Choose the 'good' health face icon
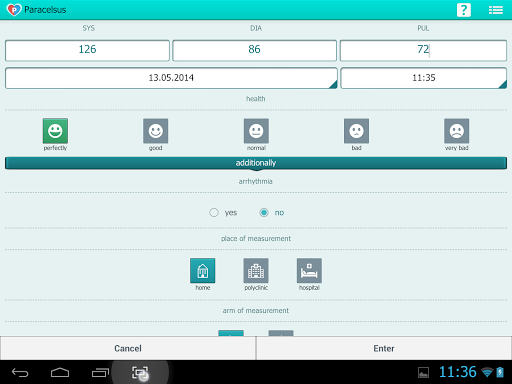The image size is (512, 384). click(x=156, y=131)
